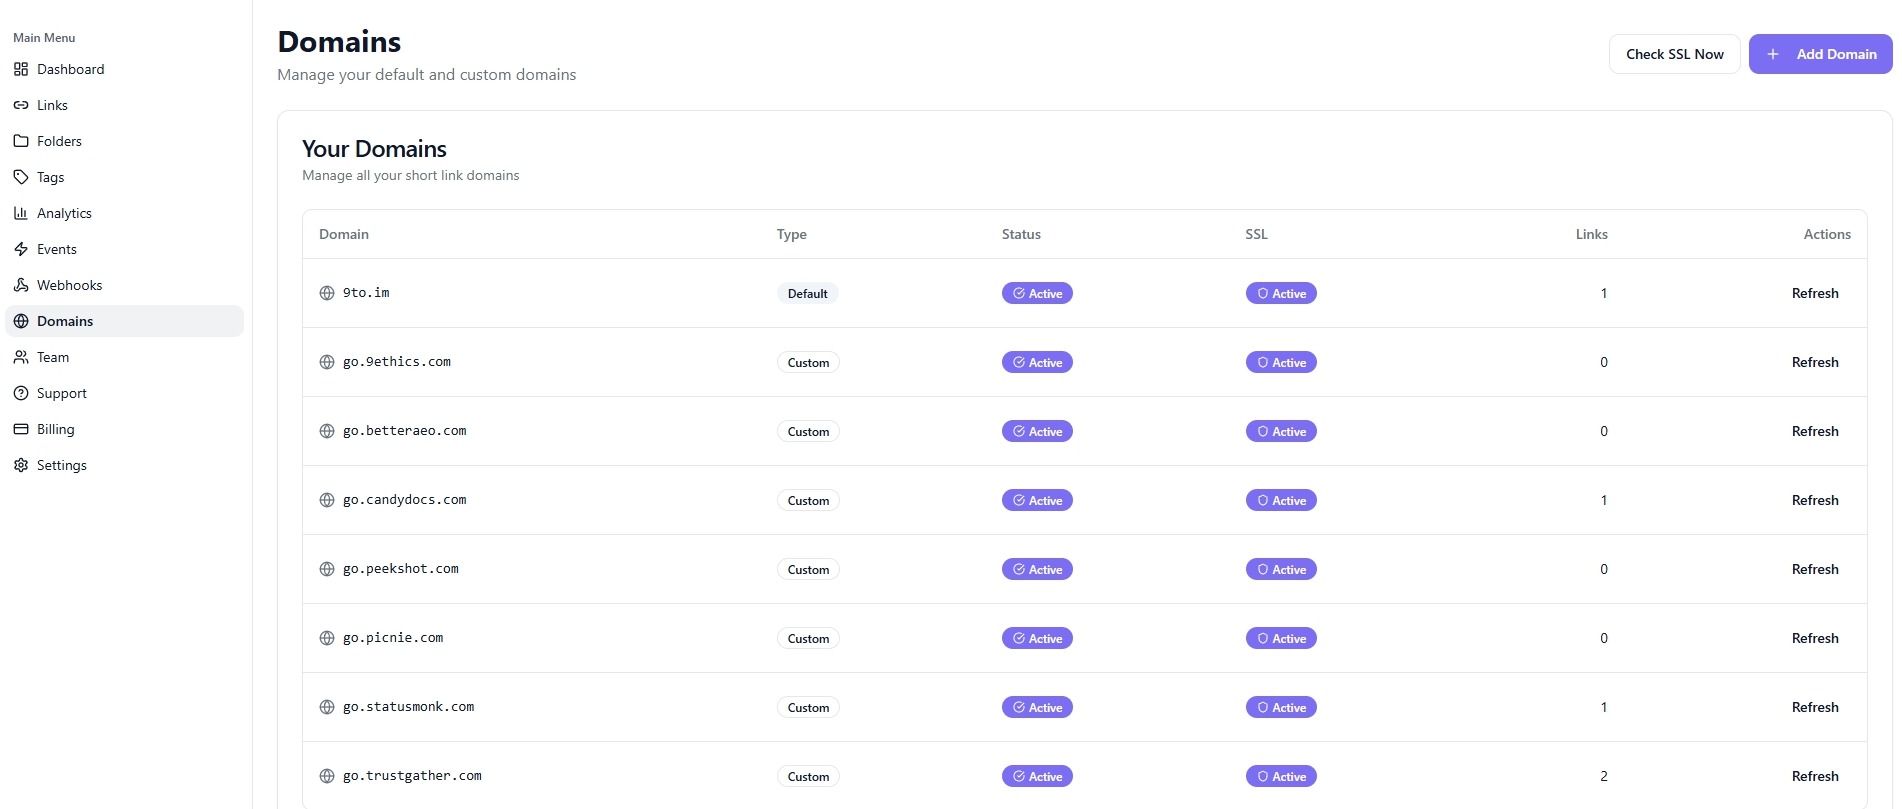1902x809 pixels.
Task: Click shield icon in 9to.im SSL badge
Action: click(x=1263, y=293)
